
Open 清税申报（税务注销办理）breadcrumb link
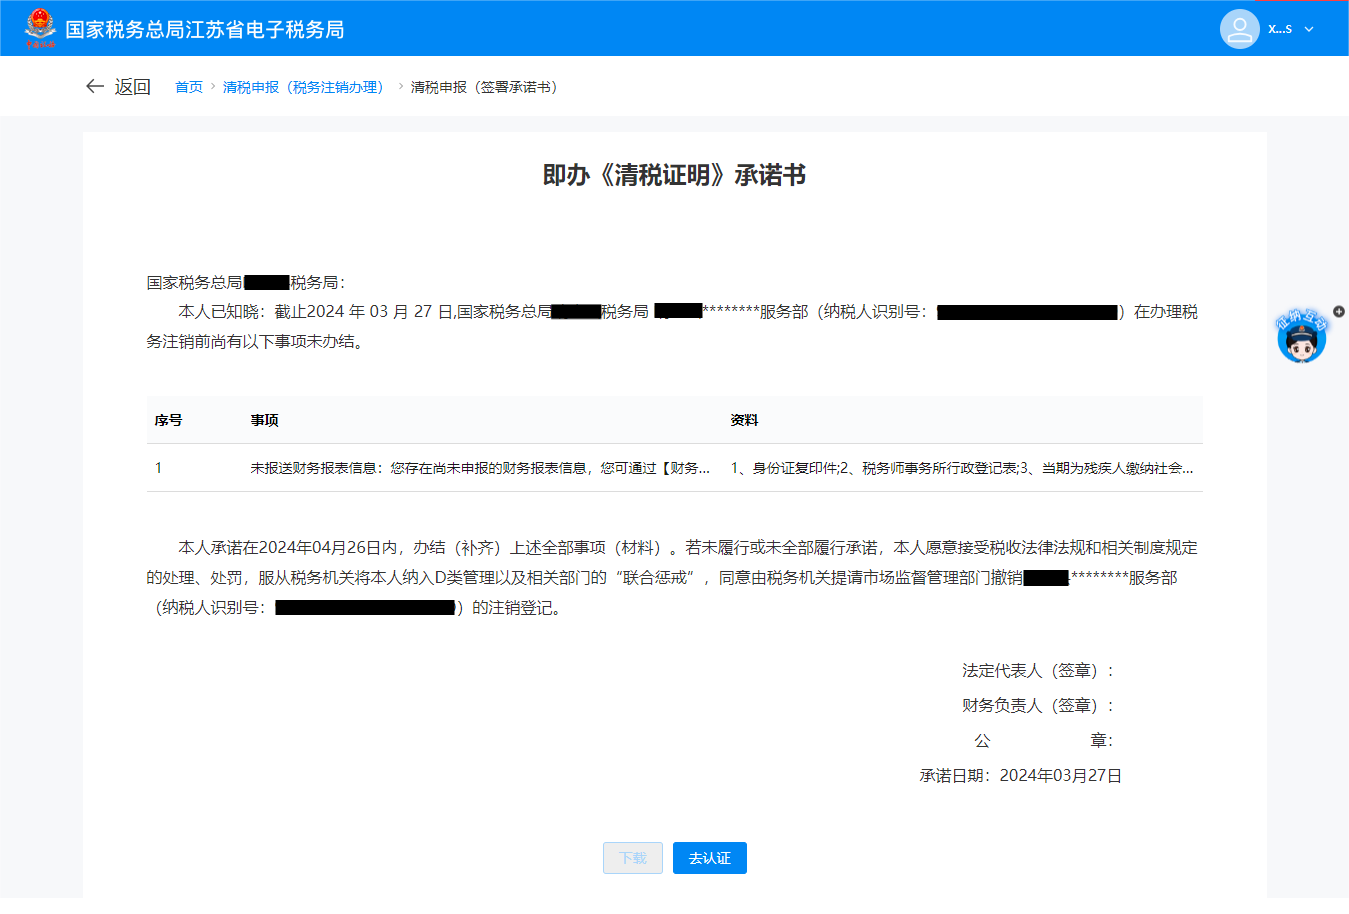pyautogui.click(x=305, y=88)
